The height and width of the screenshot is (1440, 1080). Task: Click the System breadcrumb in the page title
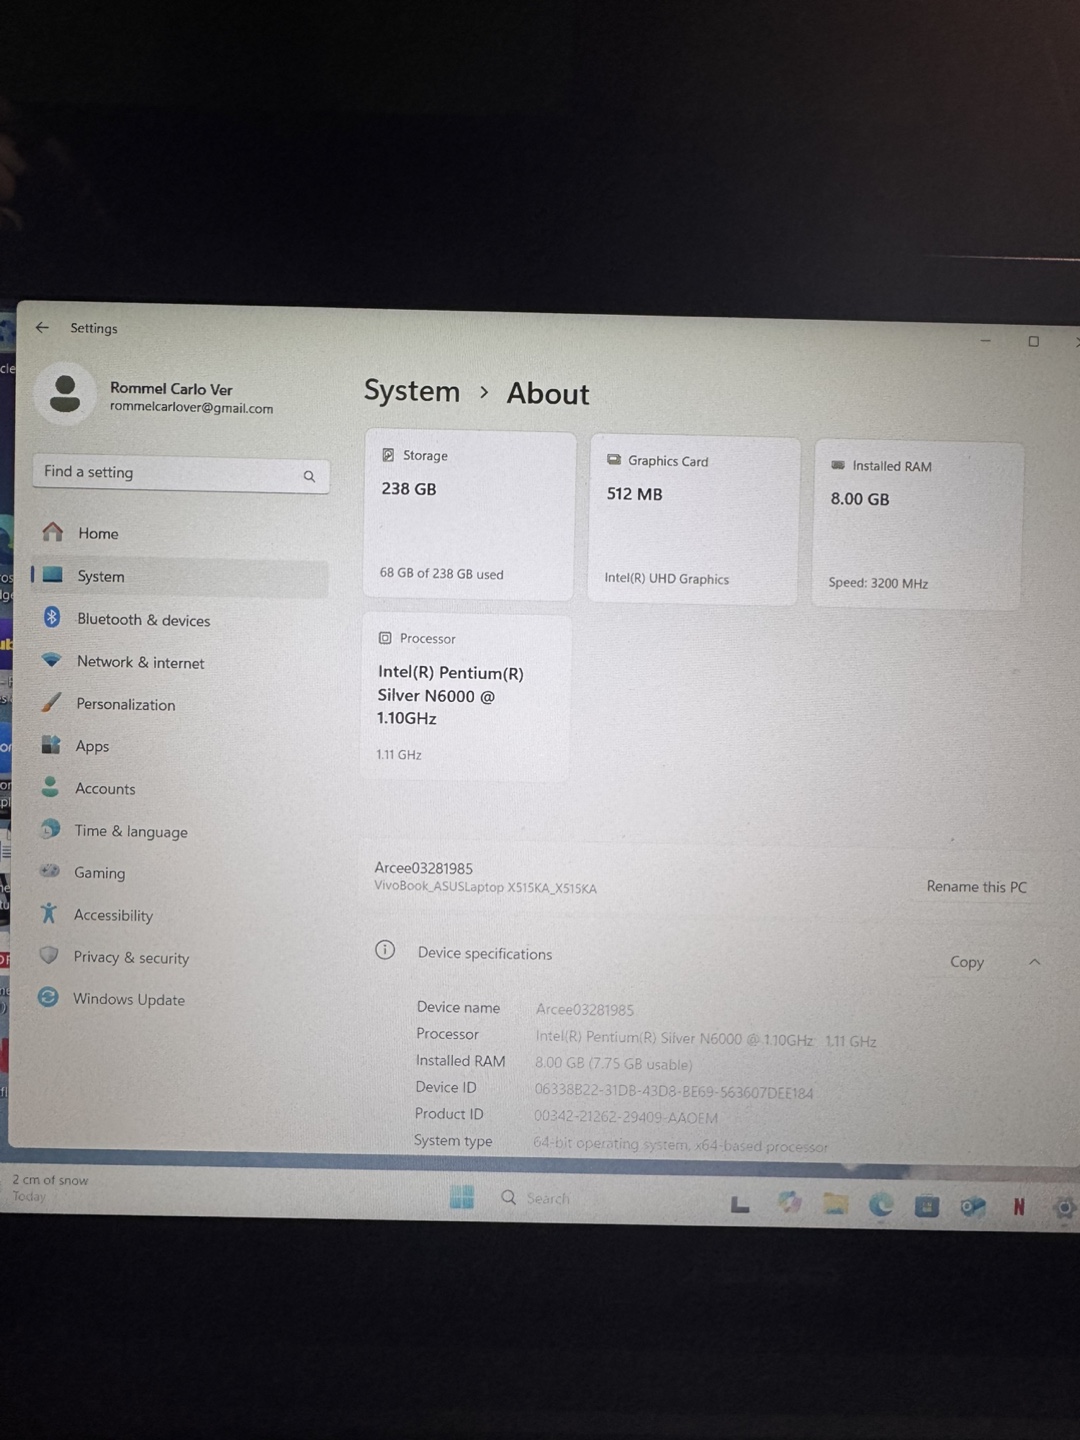tap(412, 390)
